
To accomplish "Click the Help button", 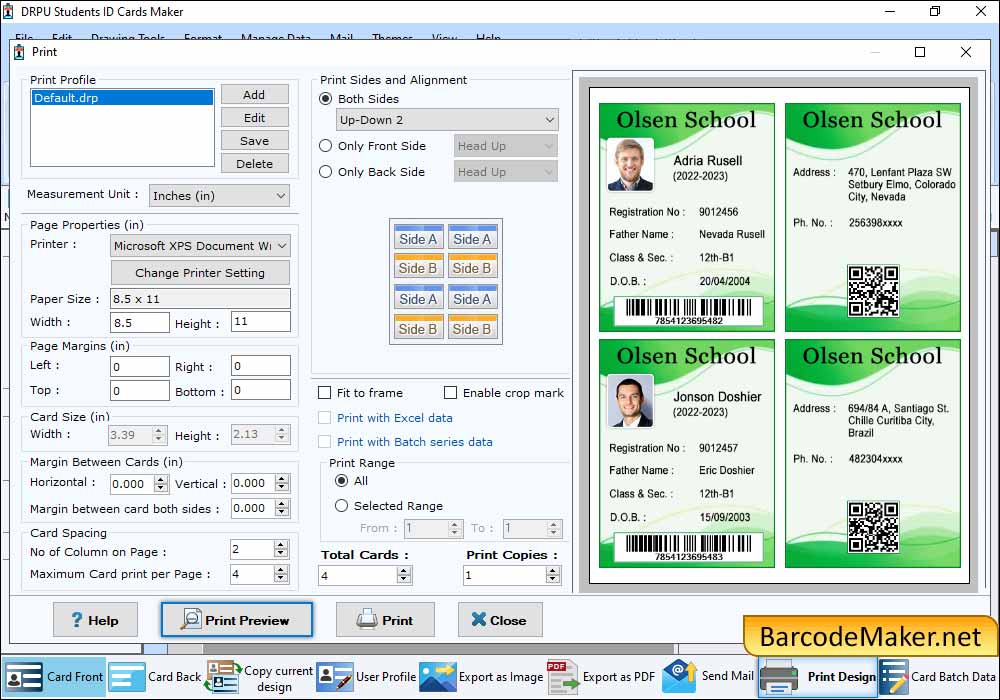I will tap(95, 620).
